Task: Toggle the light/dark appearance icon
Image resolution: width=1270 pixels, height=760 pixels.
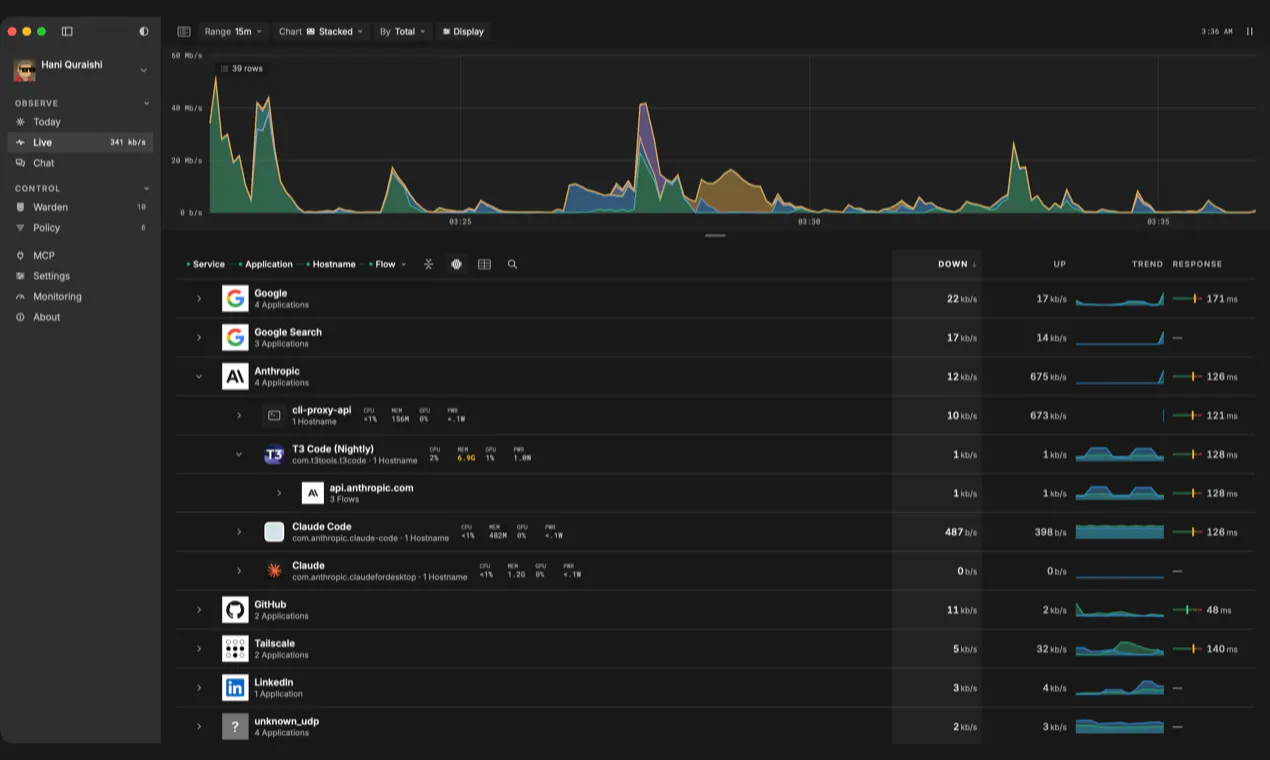Action: point(144,32)
